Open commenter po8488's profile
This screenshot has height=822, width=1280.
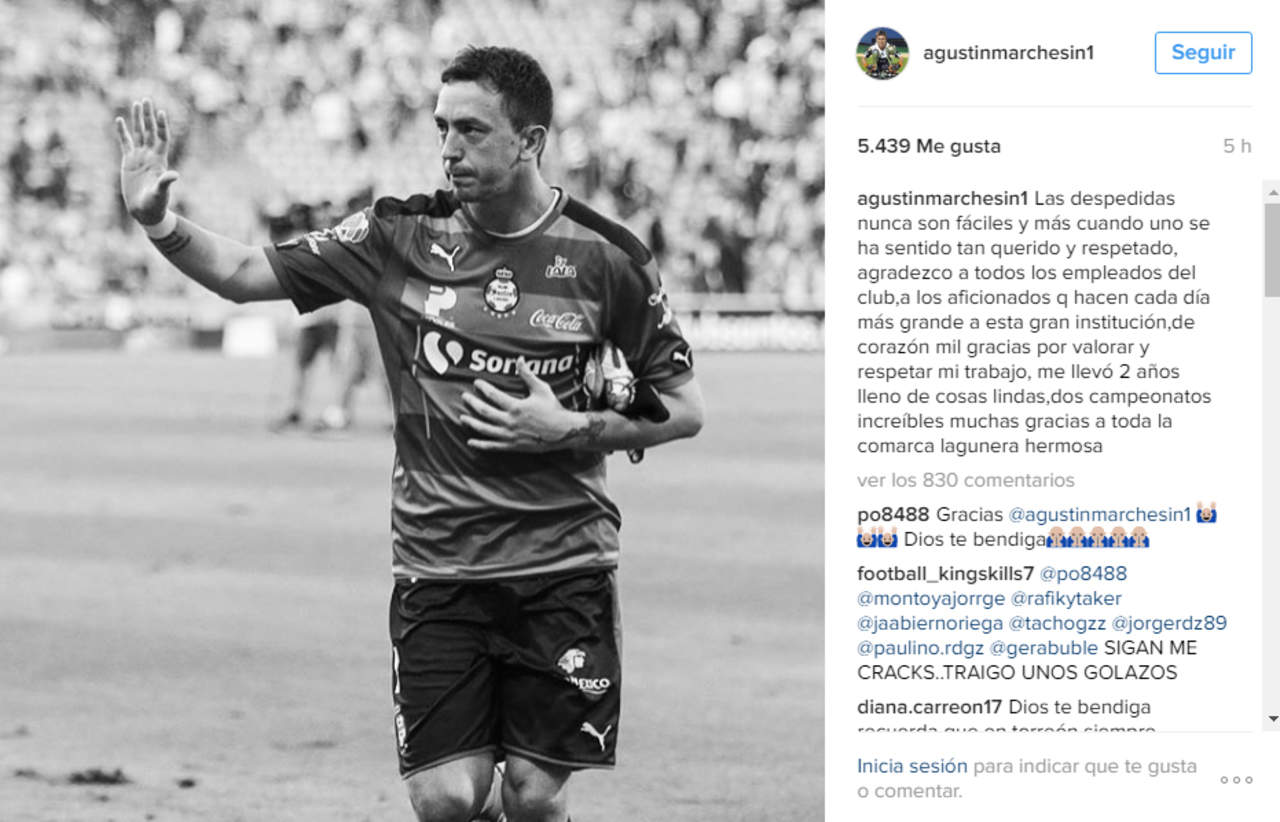pos(894,514)
